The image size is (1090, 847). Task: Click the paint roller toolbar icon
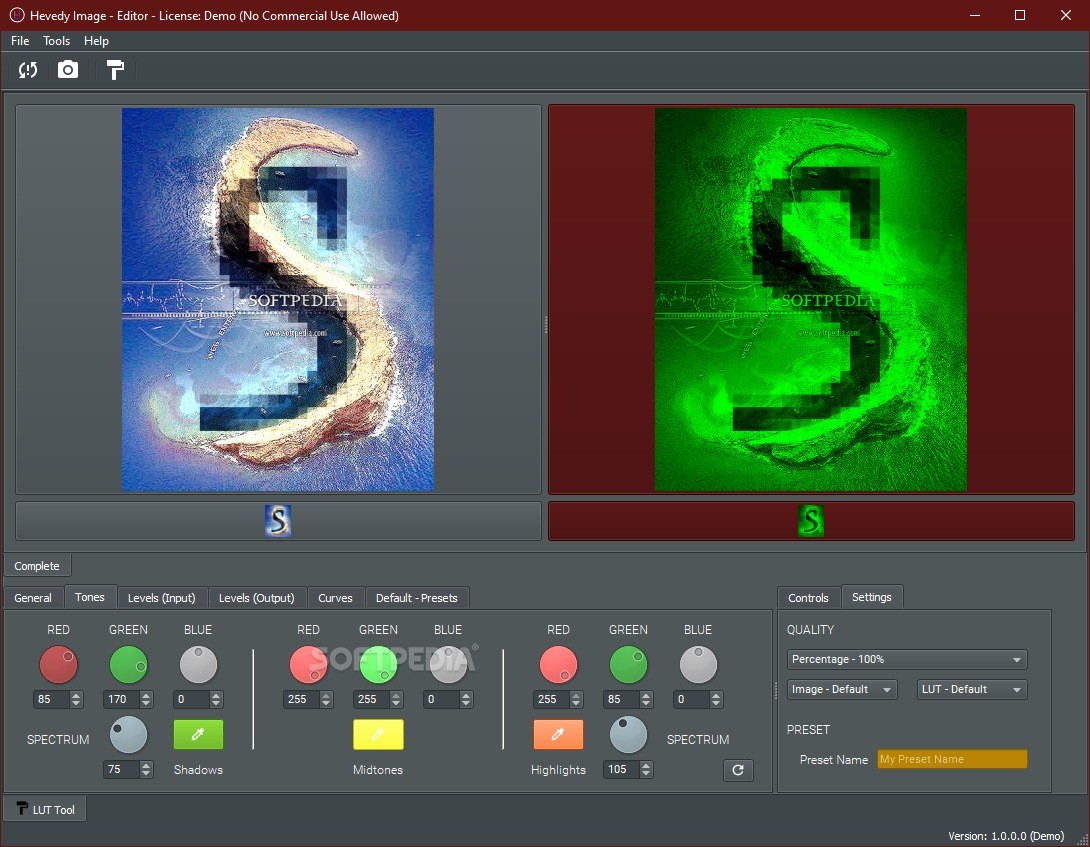[x=115, y=70]
